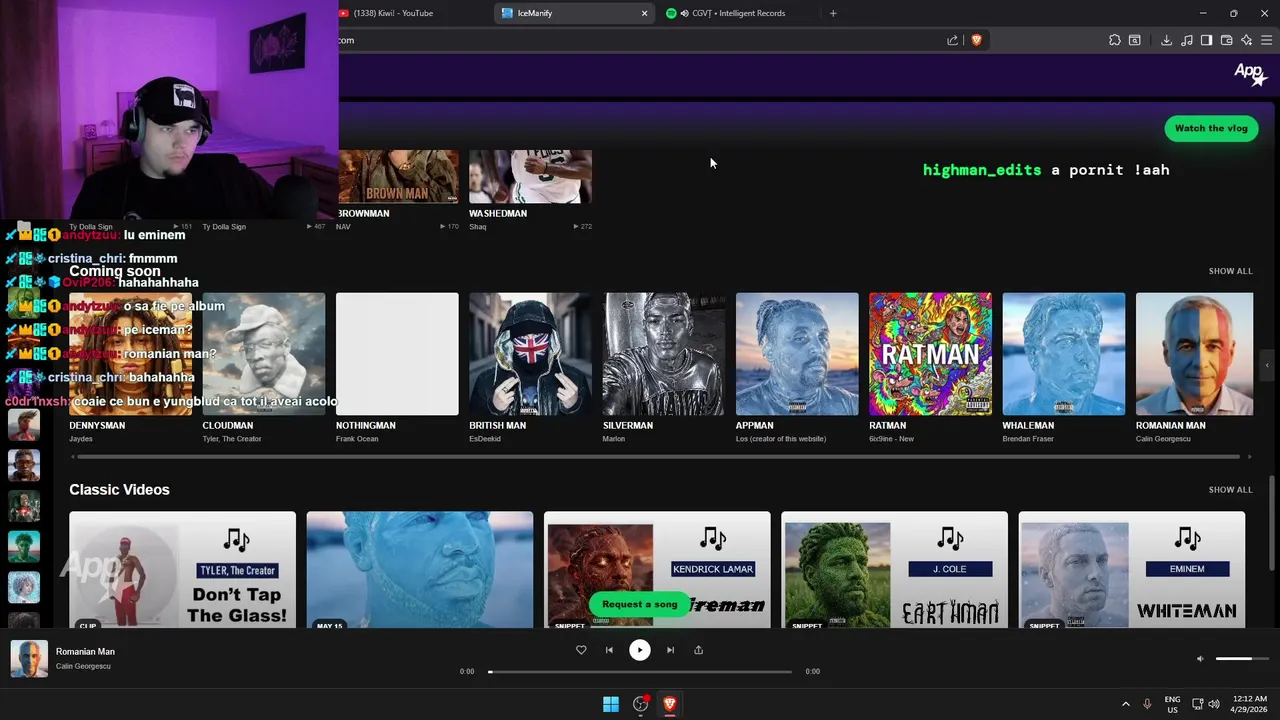
Task: Open the Romanian Man cover in the player bar
Action: coord(29,659)
